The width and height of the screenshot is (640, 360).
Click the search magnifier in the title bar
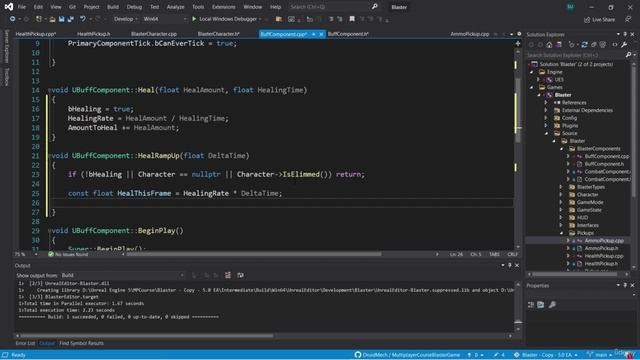(x=374, y=7)
